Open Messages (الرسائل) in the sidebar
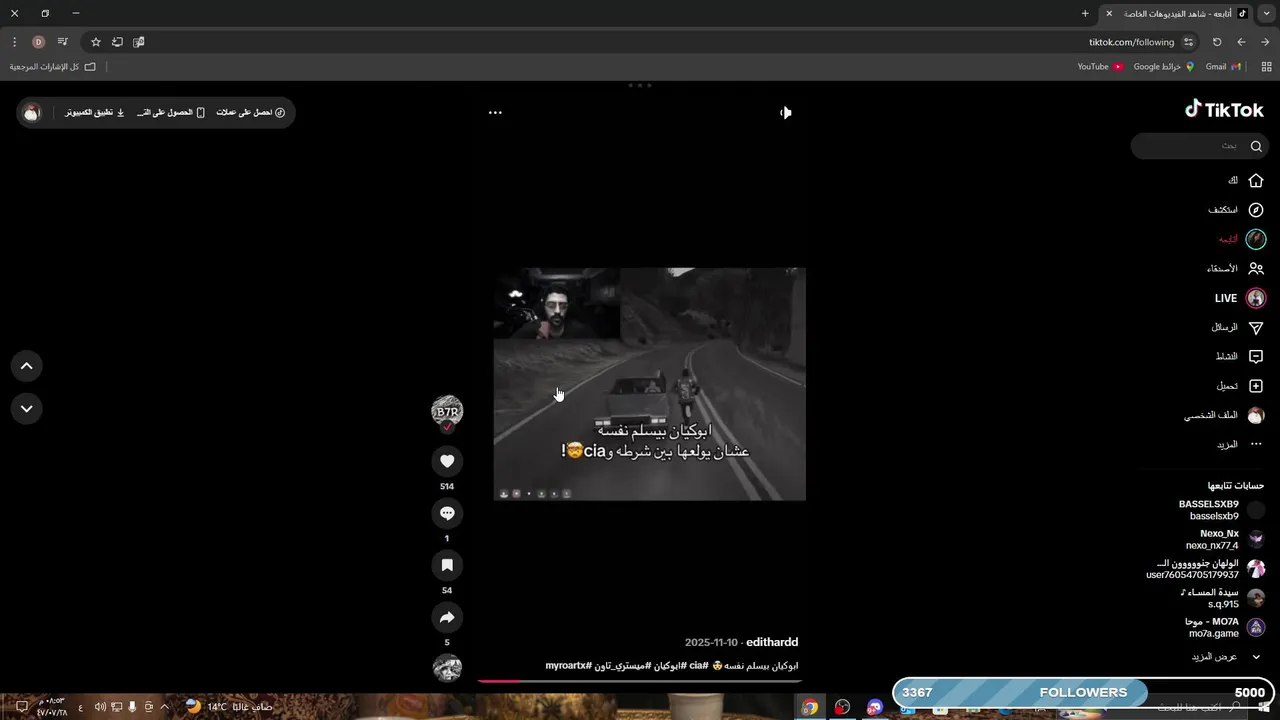This screenshot has height=720, width=1280. (1238, 327)
